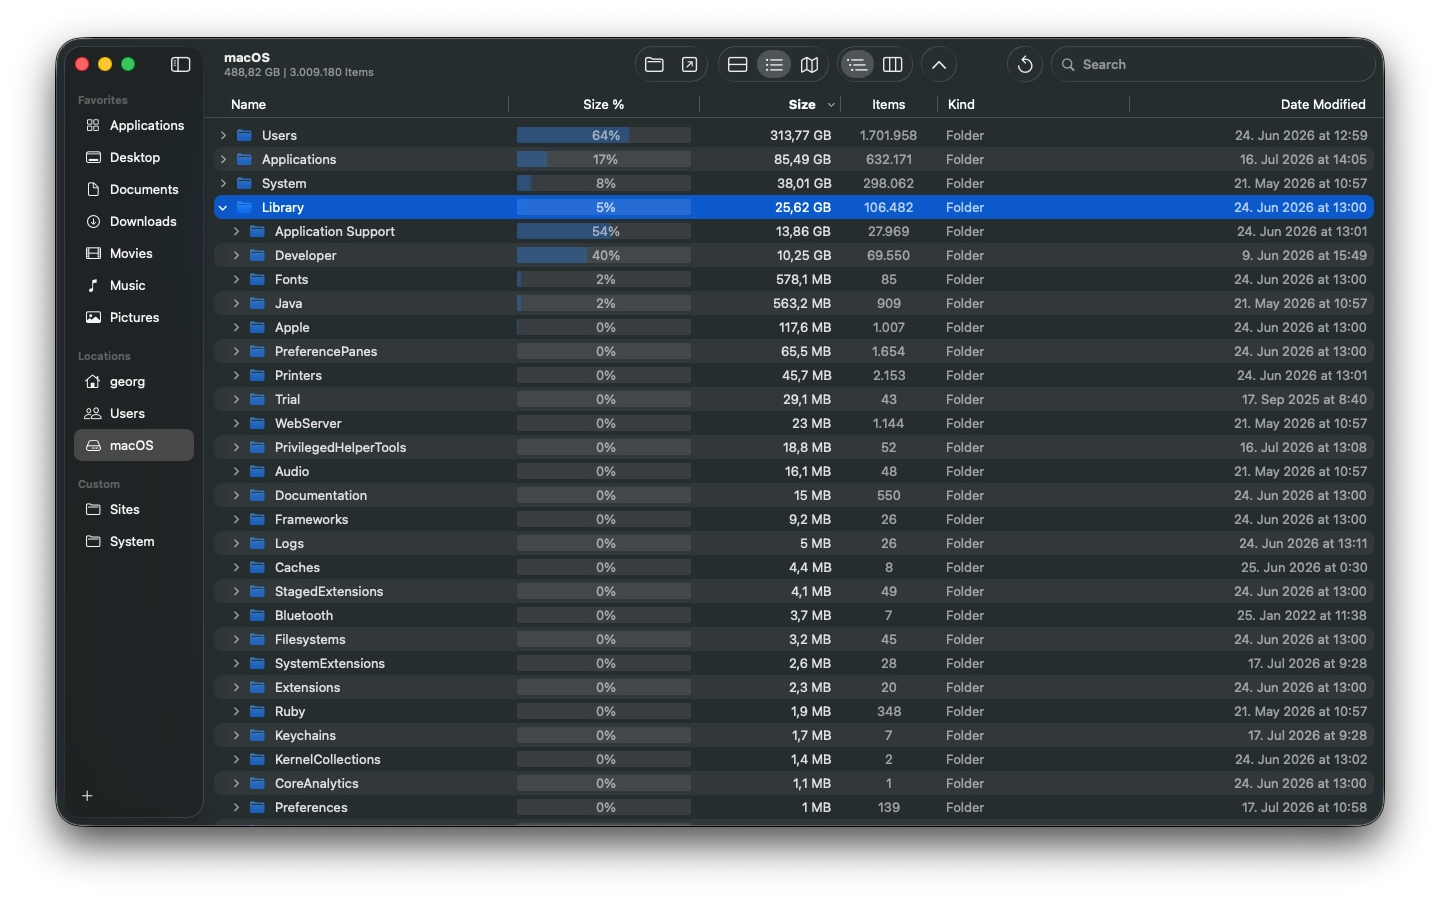This screenshot has width=1440, height=900.
Task: Click the Size column sort dropdown arrow
Action: [831, 105]
